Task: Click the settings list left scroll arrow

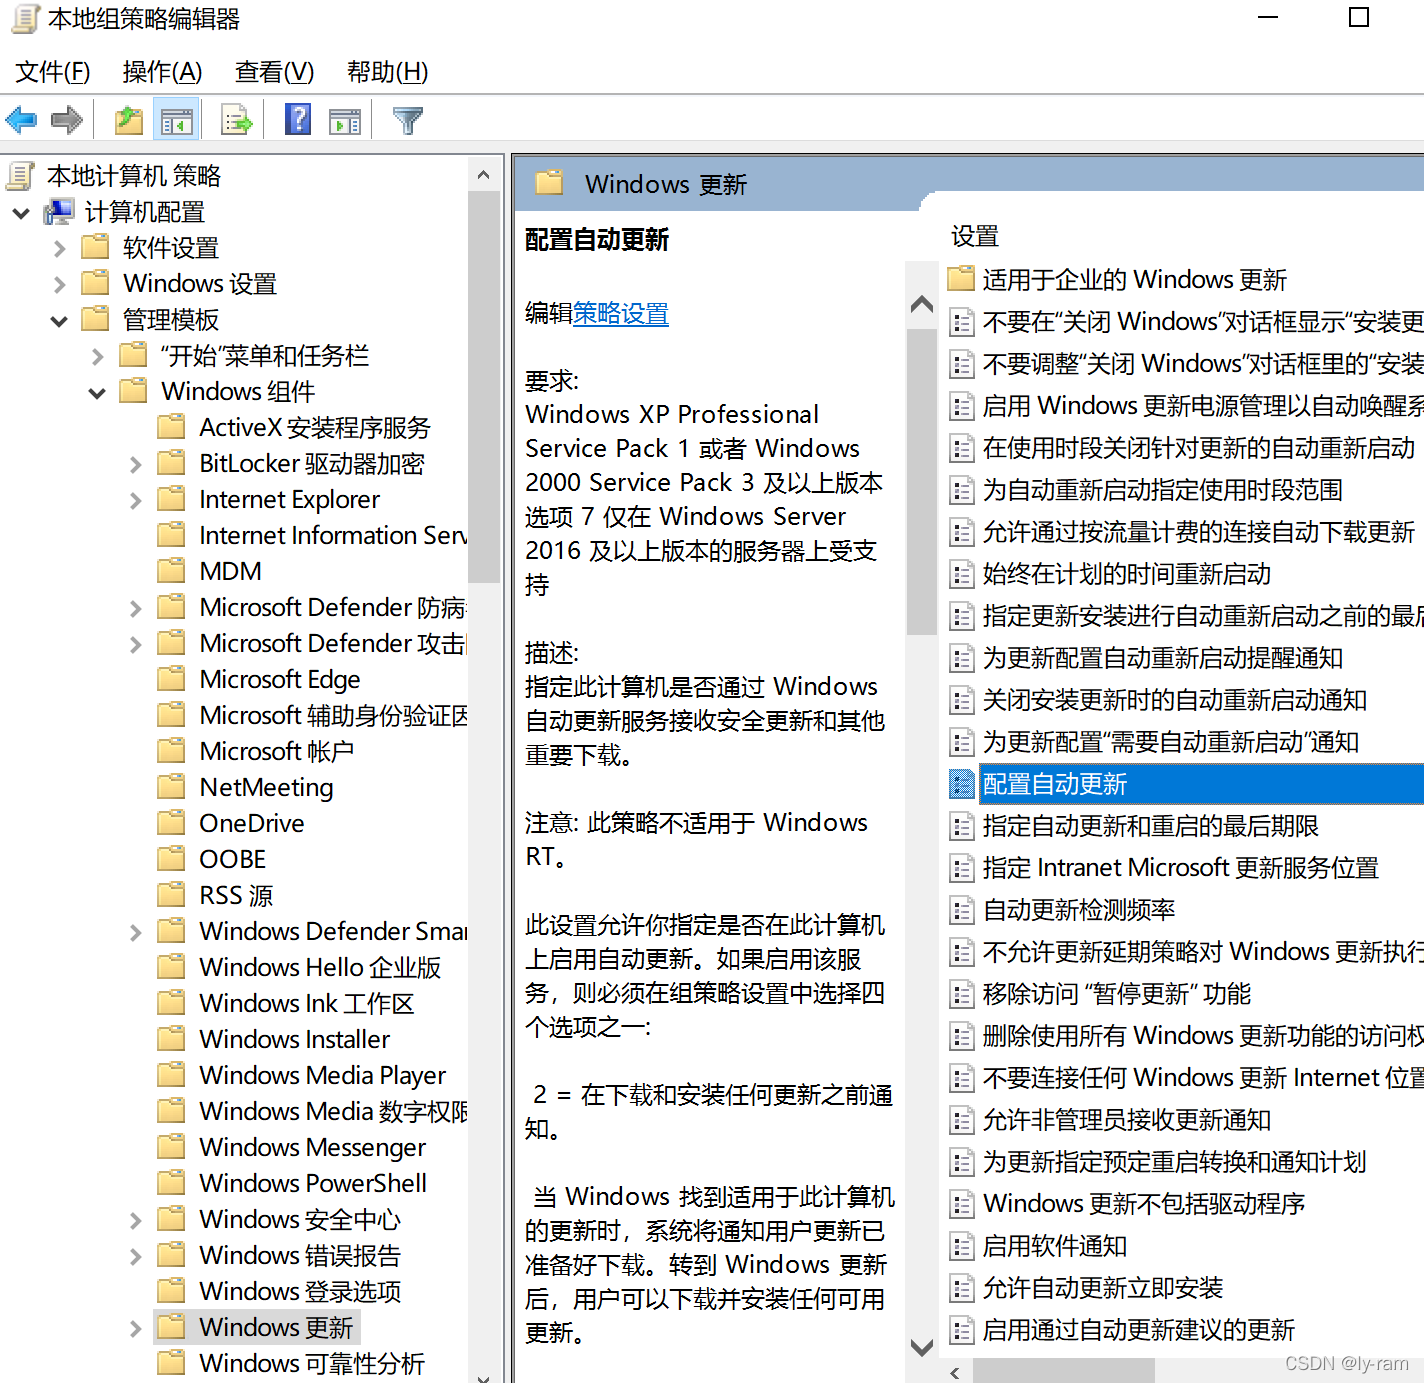Action: [x=955, y=1371]
